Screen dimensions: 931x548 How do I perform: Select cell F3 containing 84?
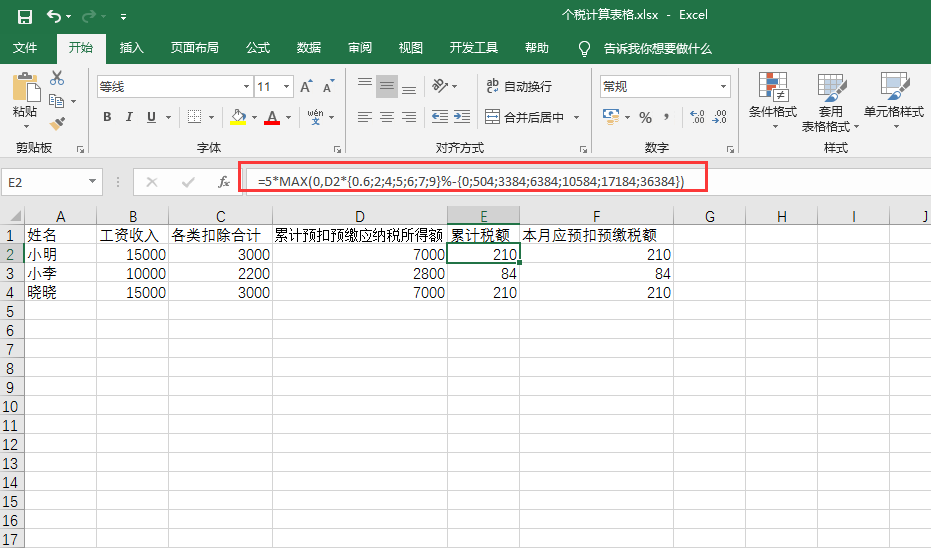(596, 273)
